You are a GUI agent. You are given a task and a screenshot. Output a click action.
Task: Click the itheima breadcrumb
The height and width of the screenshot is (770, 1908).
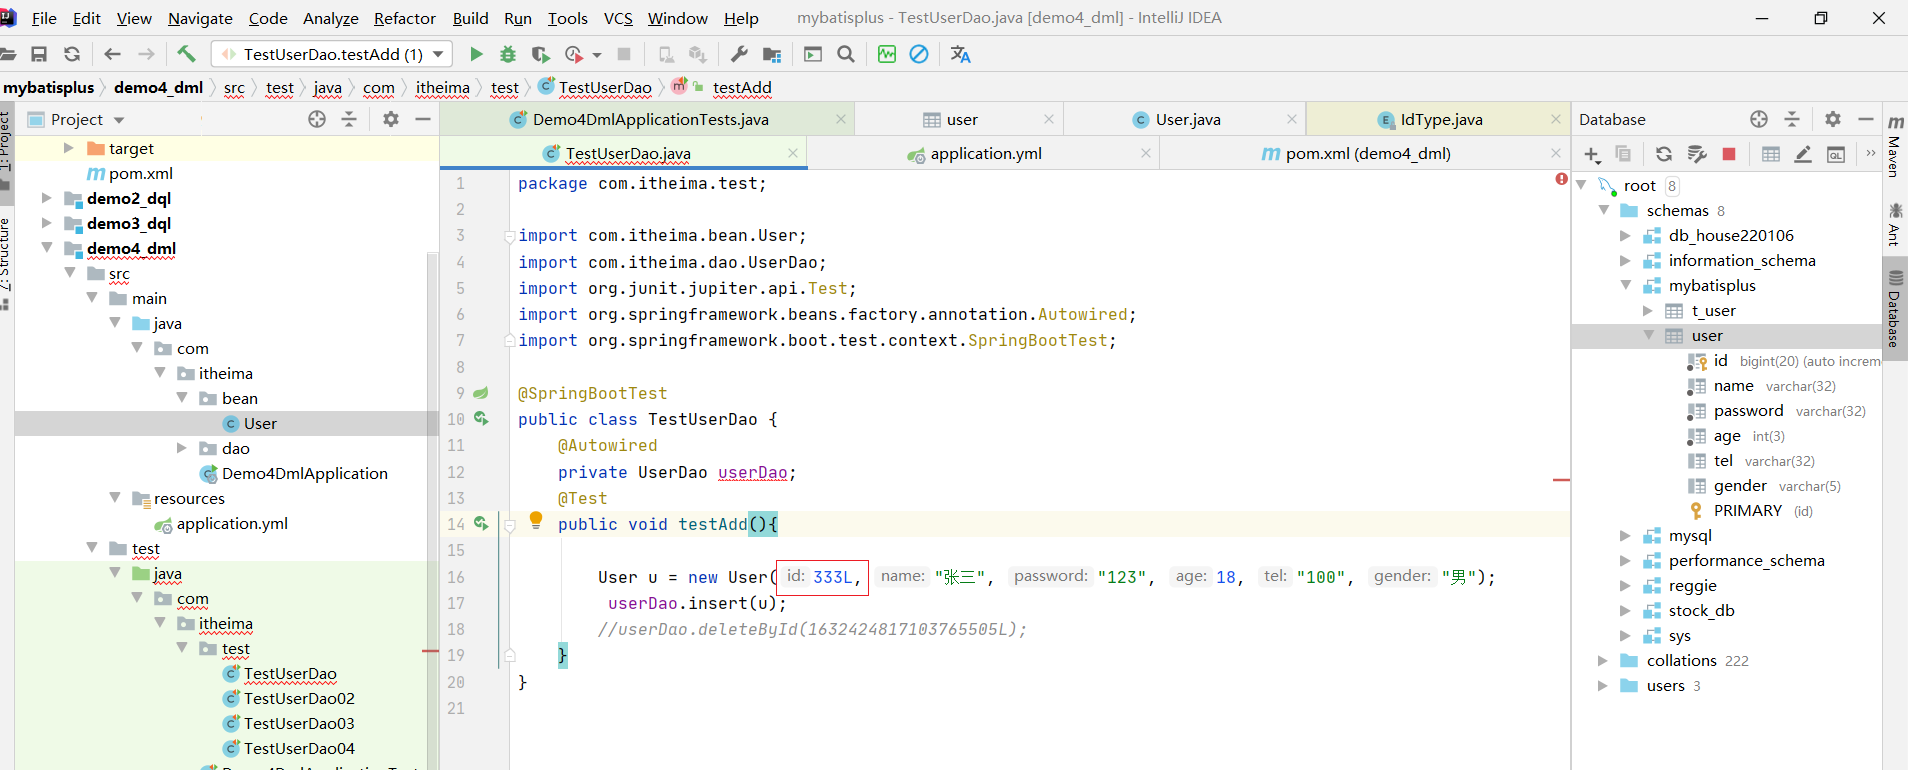pos(443,88)
